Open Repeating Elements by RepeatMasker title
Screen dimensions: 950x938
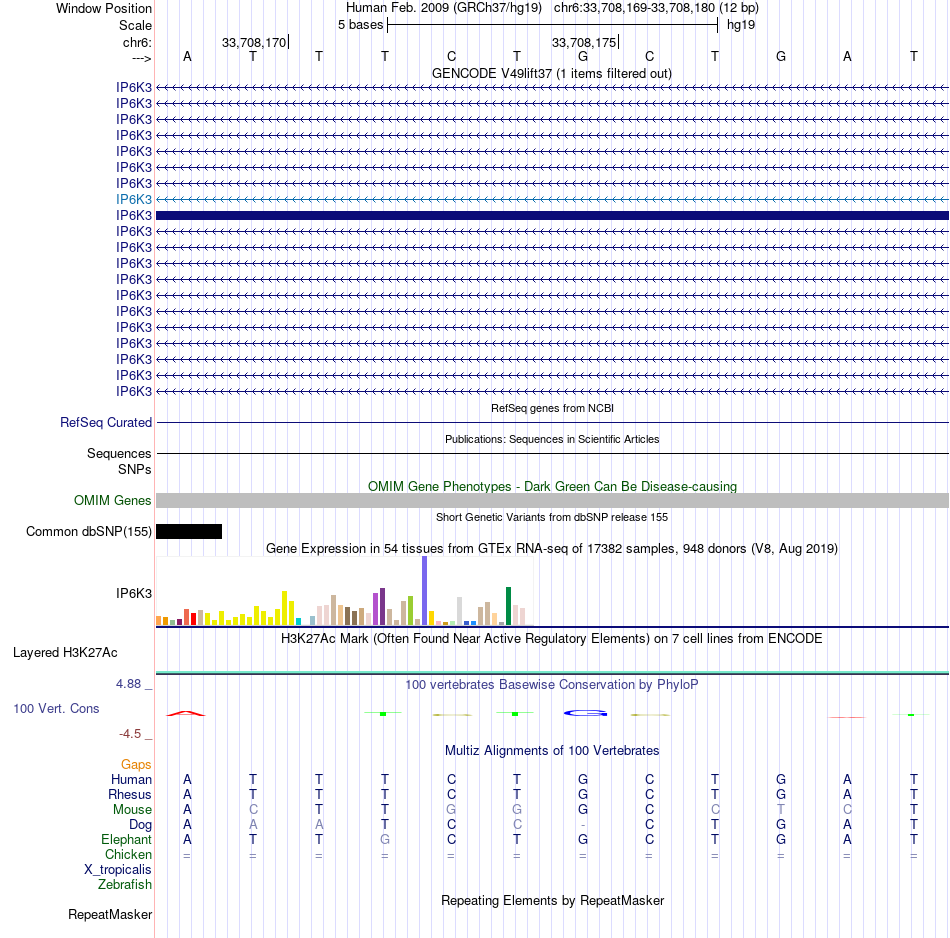click(552, 900)
